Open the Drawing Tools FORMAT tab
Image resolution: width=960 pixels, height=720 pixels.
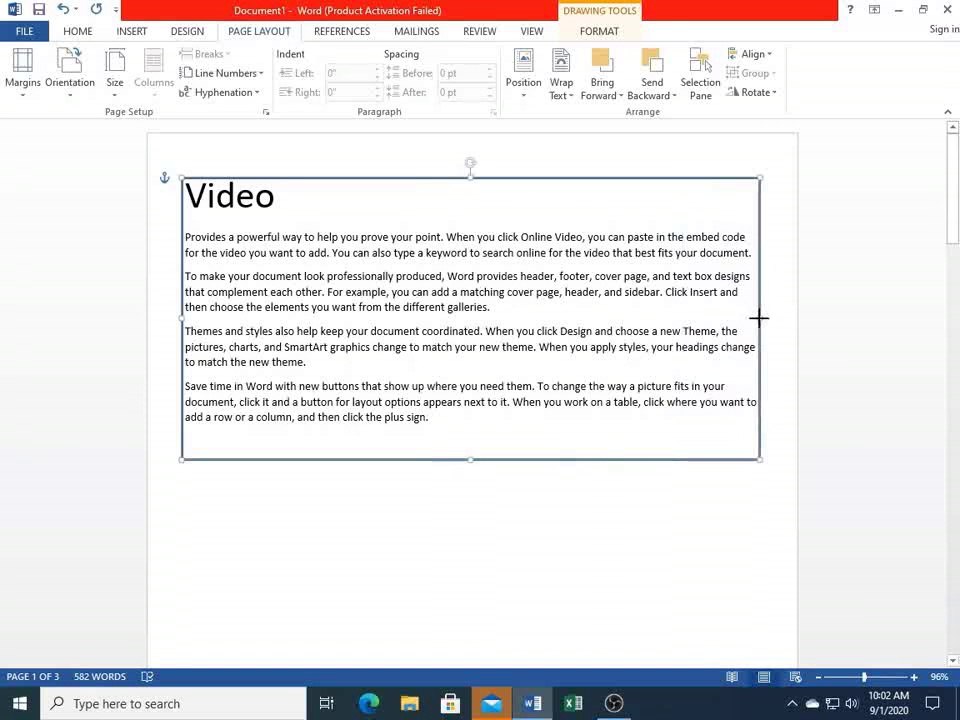[x=599, y=31]
